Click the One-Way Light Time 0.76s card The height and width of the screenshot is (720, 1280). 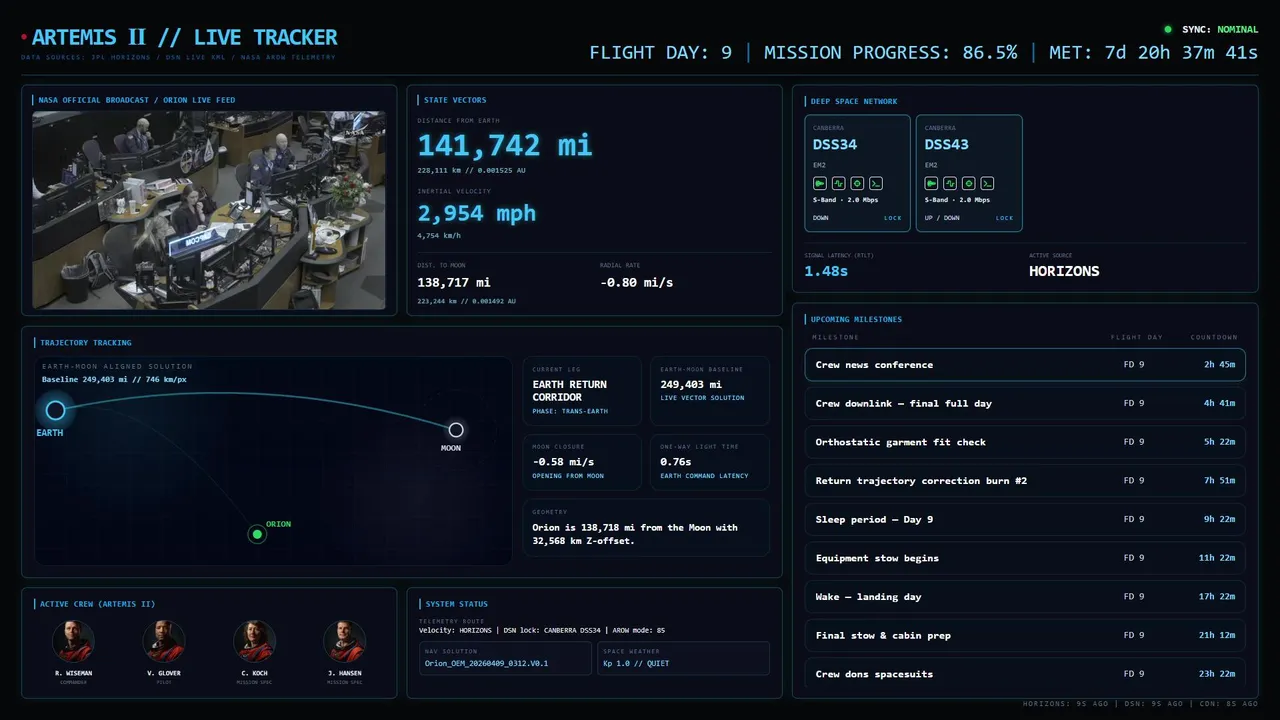coord(710,462)
